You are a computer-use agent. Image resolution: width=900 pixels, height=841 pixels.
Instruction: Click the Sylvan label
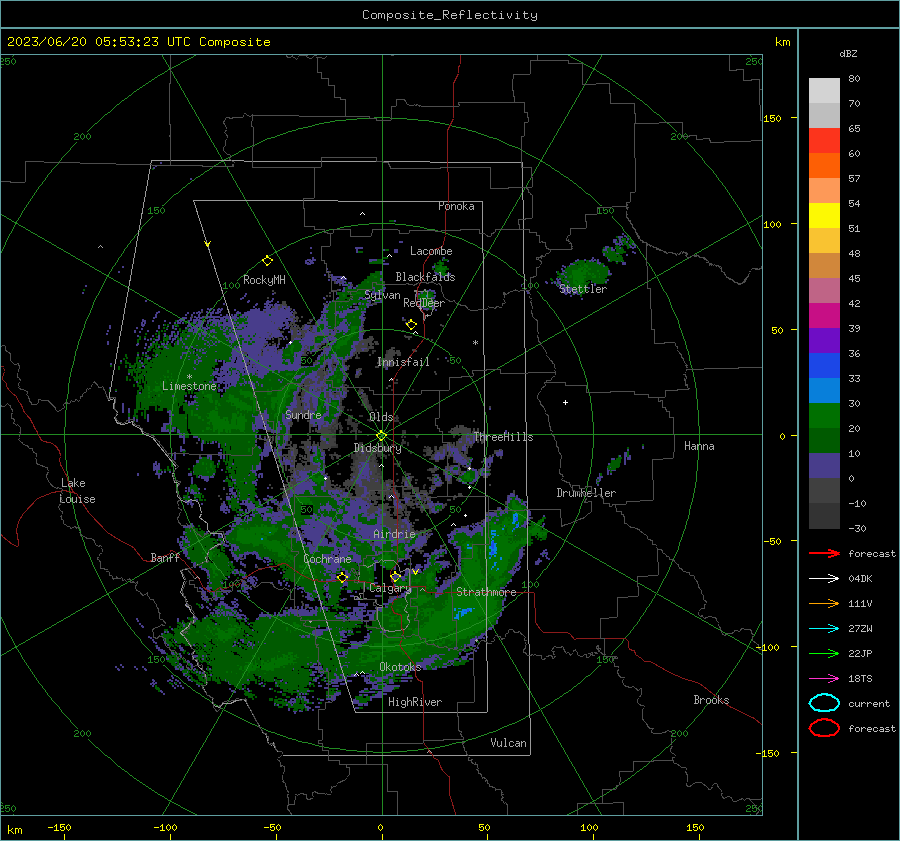point(382,295)
